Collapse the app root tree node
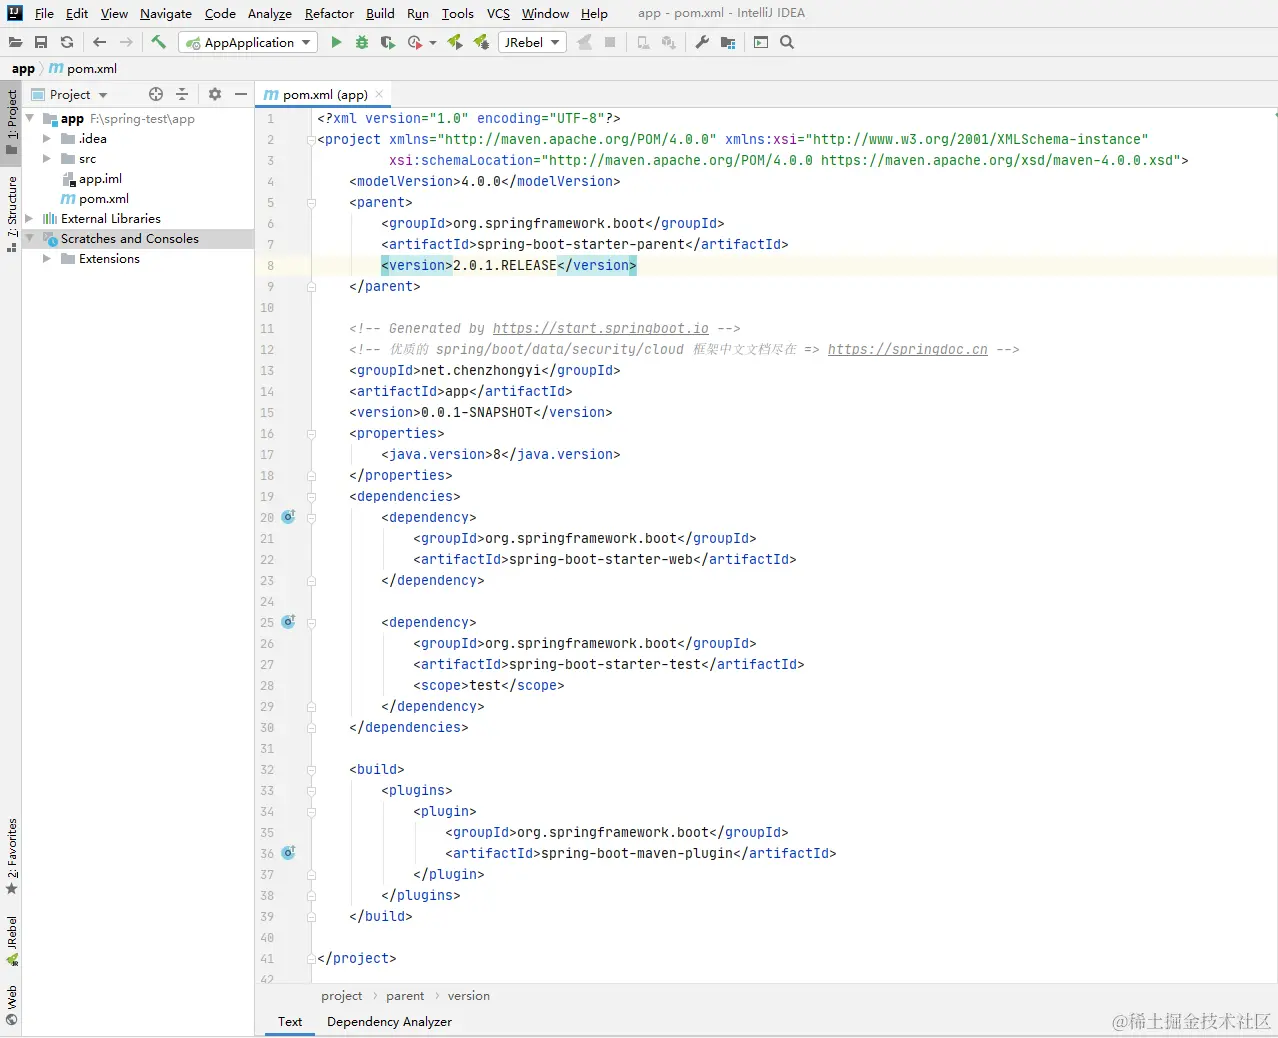This screenshot has height=1038, width=1278. [x=30, y=118]
